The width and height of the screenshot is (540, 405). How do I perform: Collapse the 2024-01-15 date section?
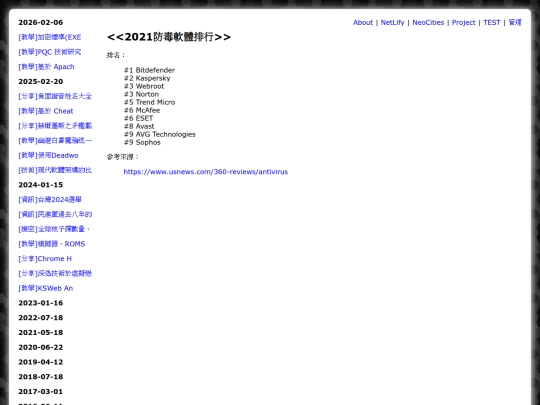(41, 185)
